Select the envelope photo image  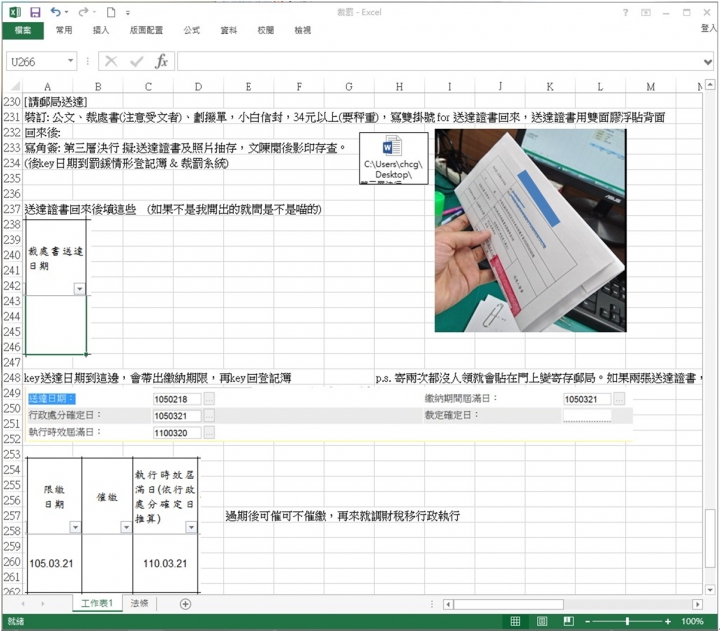530,230
